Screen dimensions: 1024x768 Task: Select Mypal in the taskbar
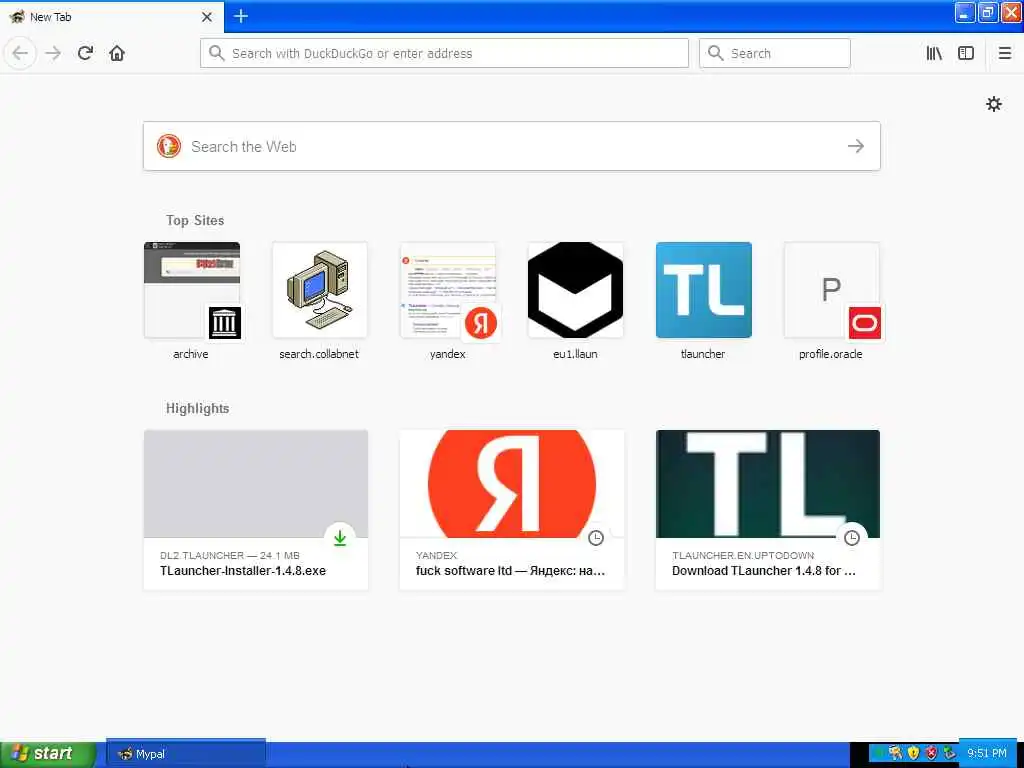click(x=186, y=754)
